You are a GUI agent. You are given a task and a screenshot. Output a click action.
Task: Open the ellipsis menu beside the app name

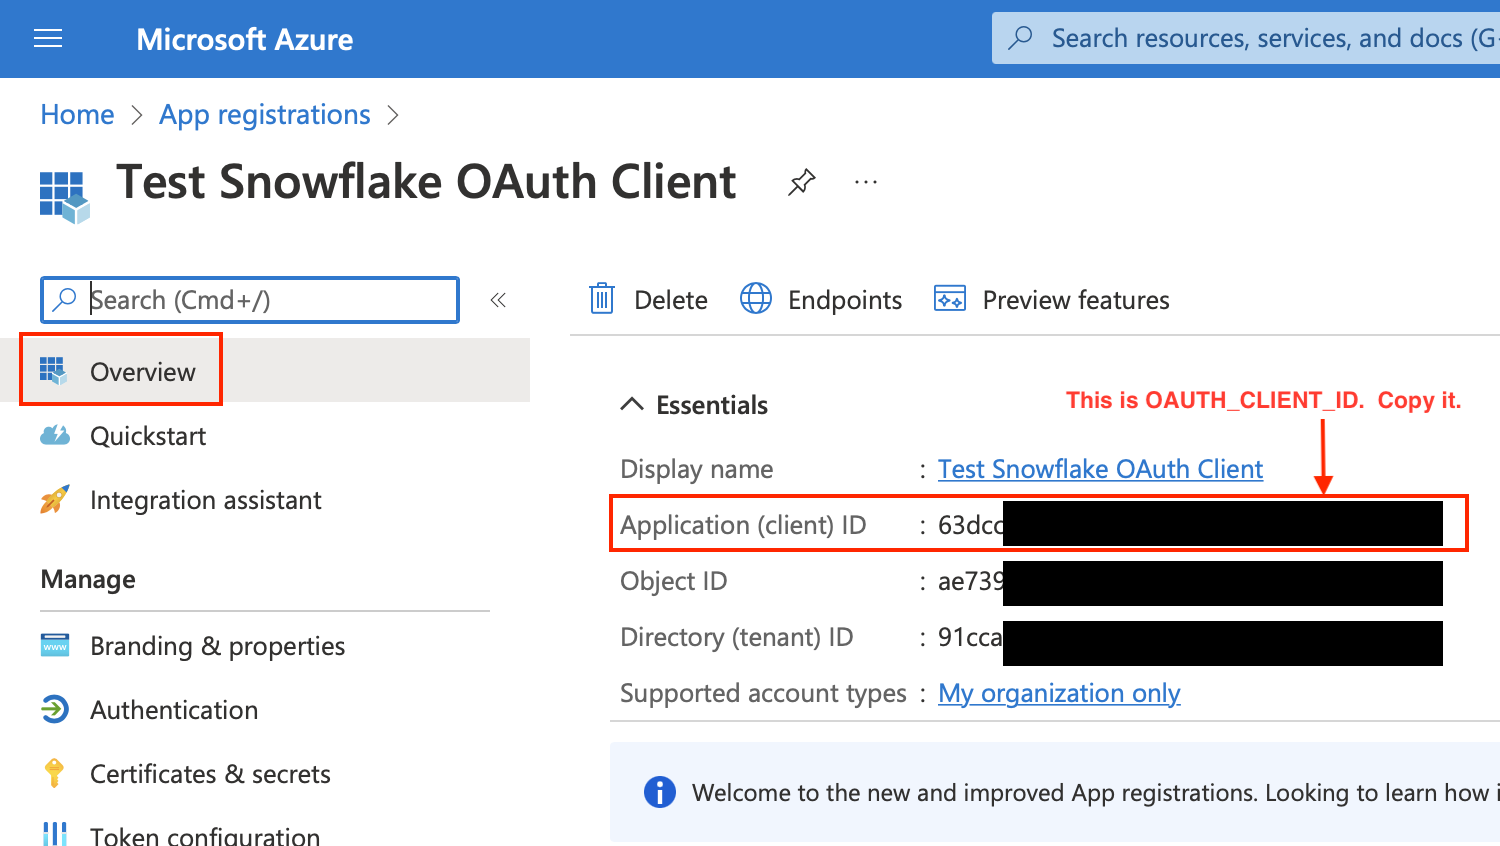click(865, 181)
